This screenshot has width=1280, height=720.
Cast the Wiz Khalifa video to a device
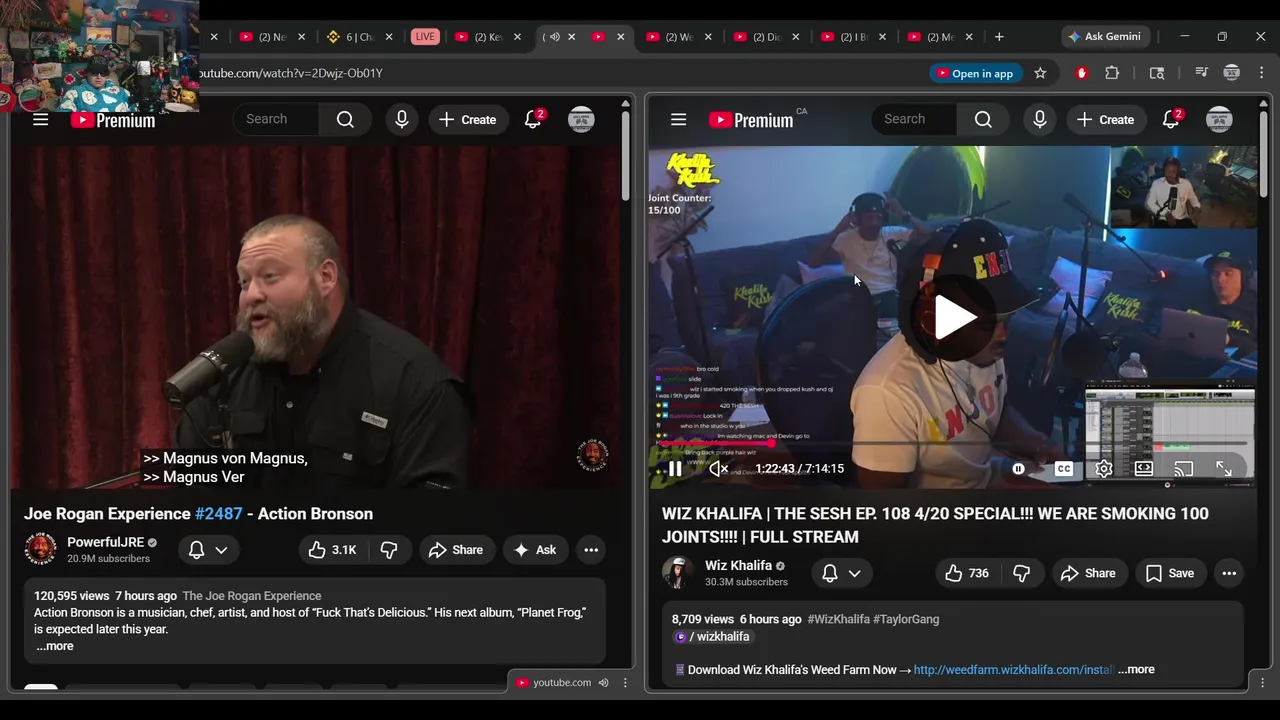pos(1184,469)
